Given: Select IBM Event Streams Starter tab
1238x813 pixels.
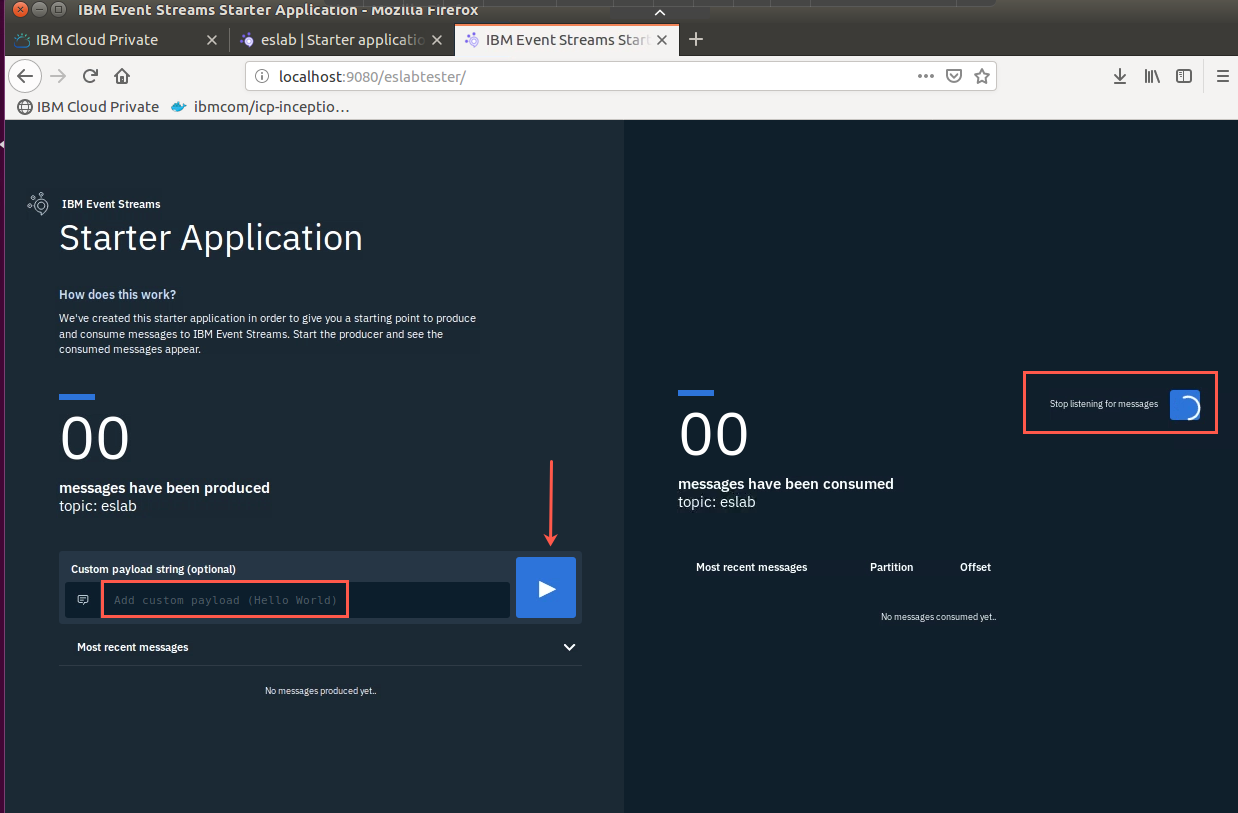Looking at the screenshot, I should [x=567, y=40].
